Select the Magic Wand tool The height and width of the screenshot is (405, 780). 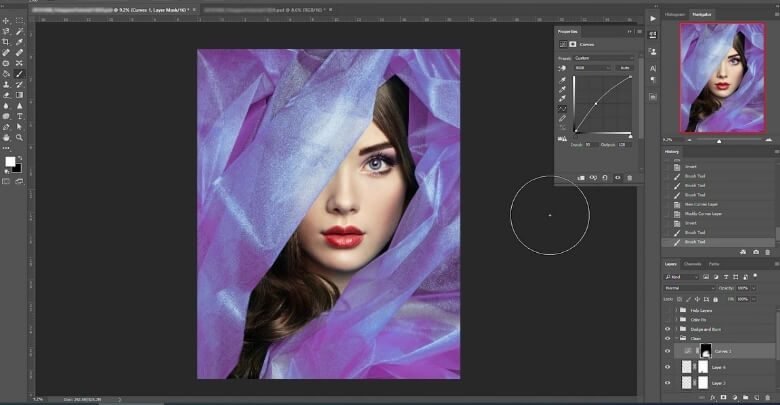pyautogui.click(x=19, y=31)
